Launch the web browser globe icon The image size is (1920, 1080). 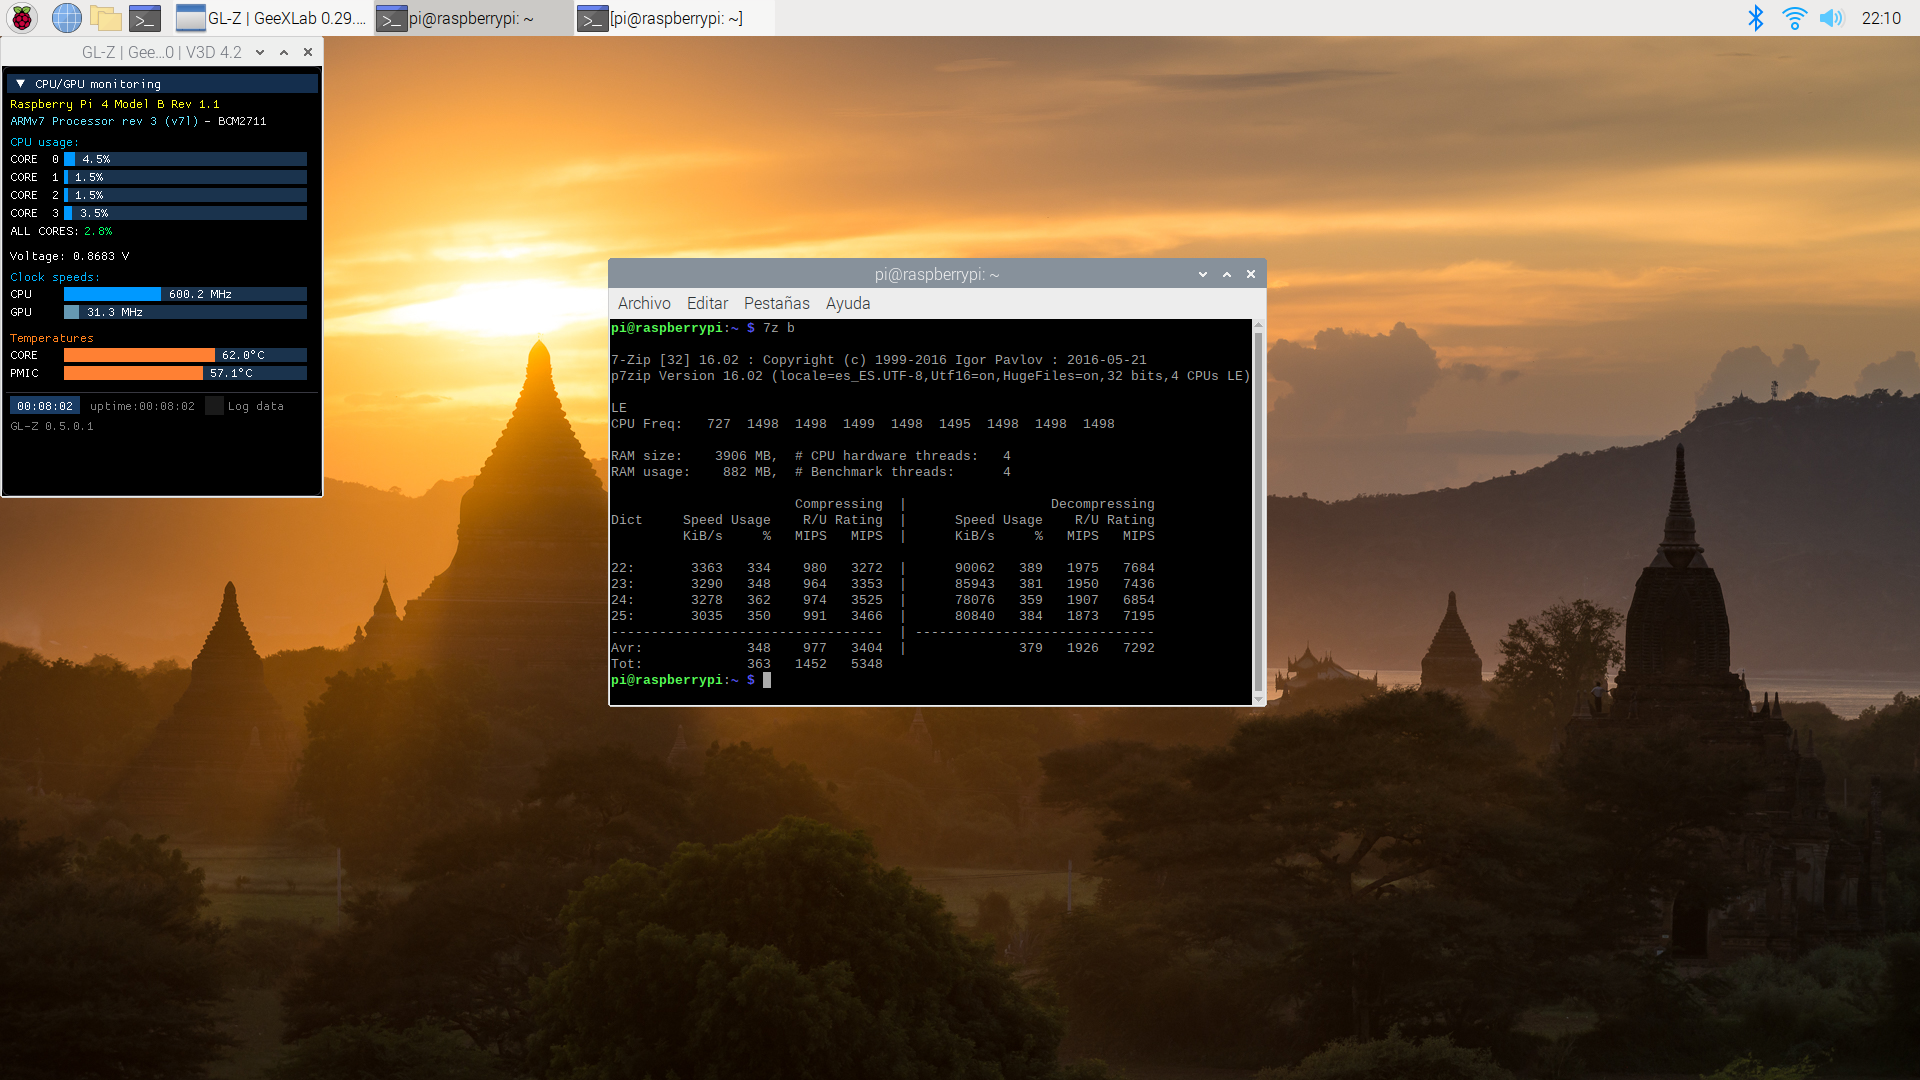click(x=66, y=18)
